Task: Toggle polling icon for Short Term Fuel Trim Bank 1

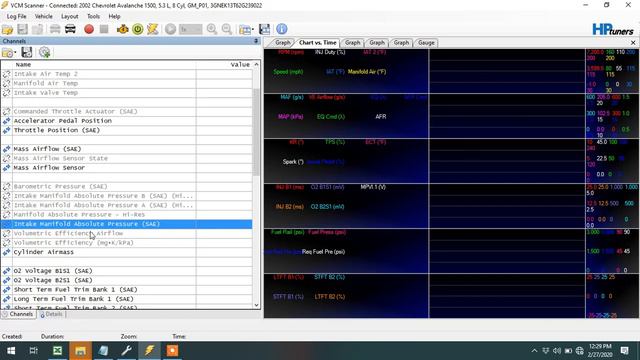Action: (x=7, y=290)
